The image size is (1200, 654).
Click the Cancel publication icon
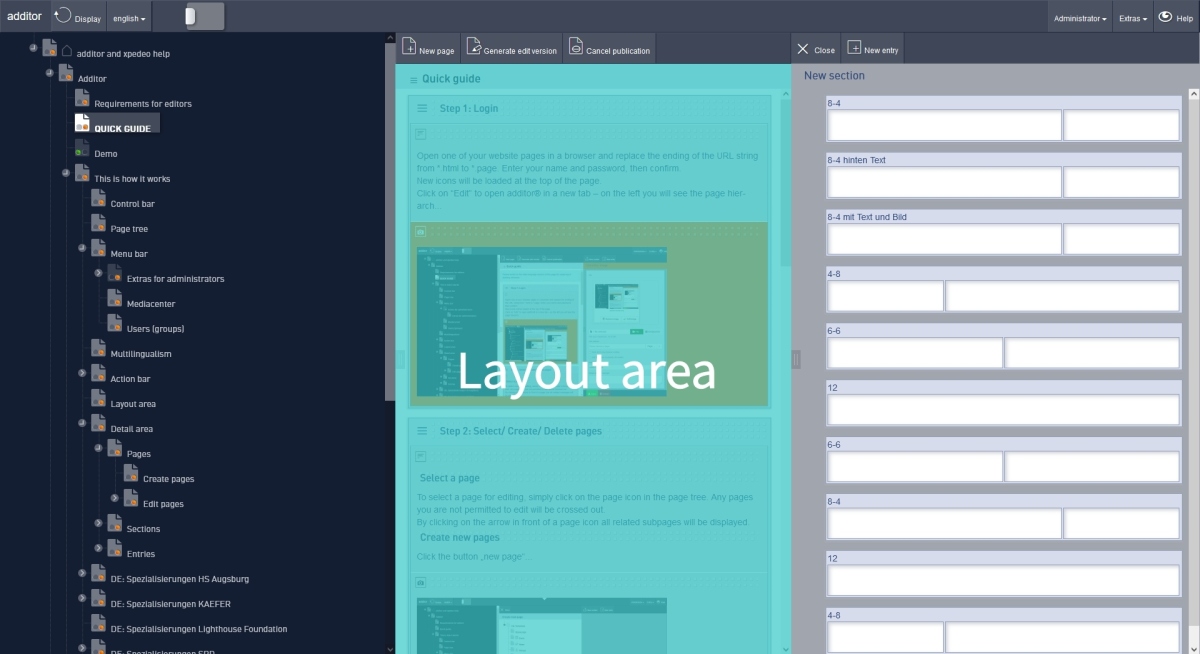[576, 47]
